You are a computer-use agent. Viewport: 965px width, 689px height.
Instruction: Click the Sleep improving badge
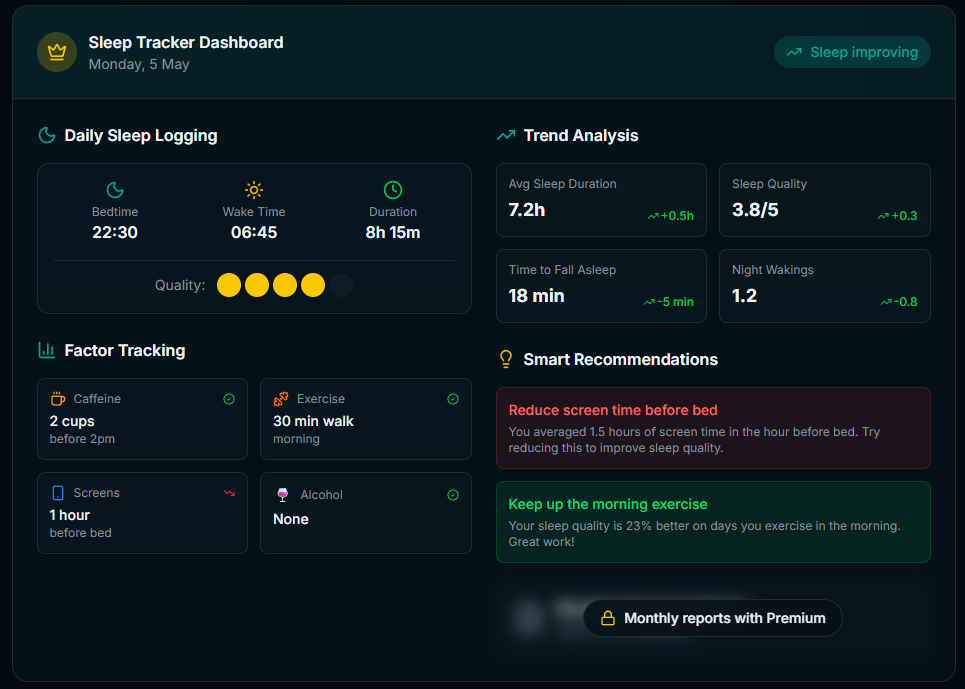[852, 52]
